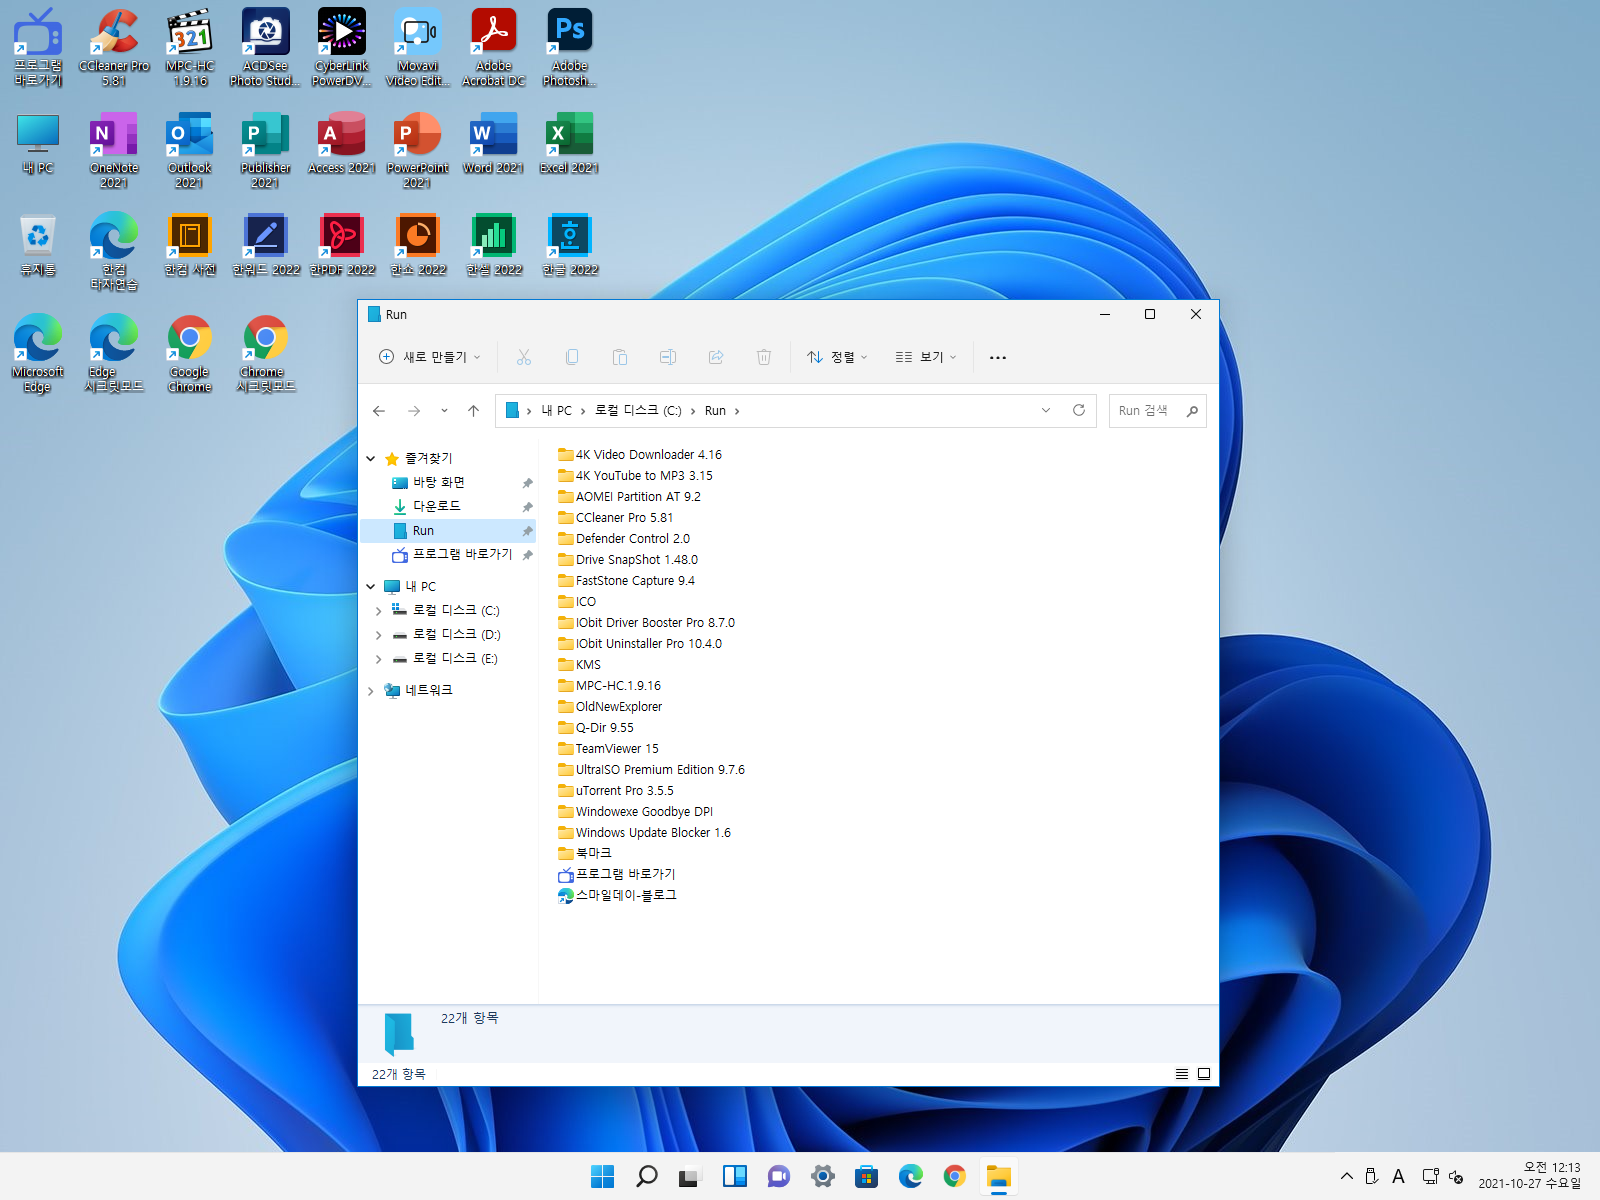The width and height of the screenshot is (1600, 1200).
Task: Open Adobe Acrobat DC desktop shortcut
Action: [x=494, y=48]
